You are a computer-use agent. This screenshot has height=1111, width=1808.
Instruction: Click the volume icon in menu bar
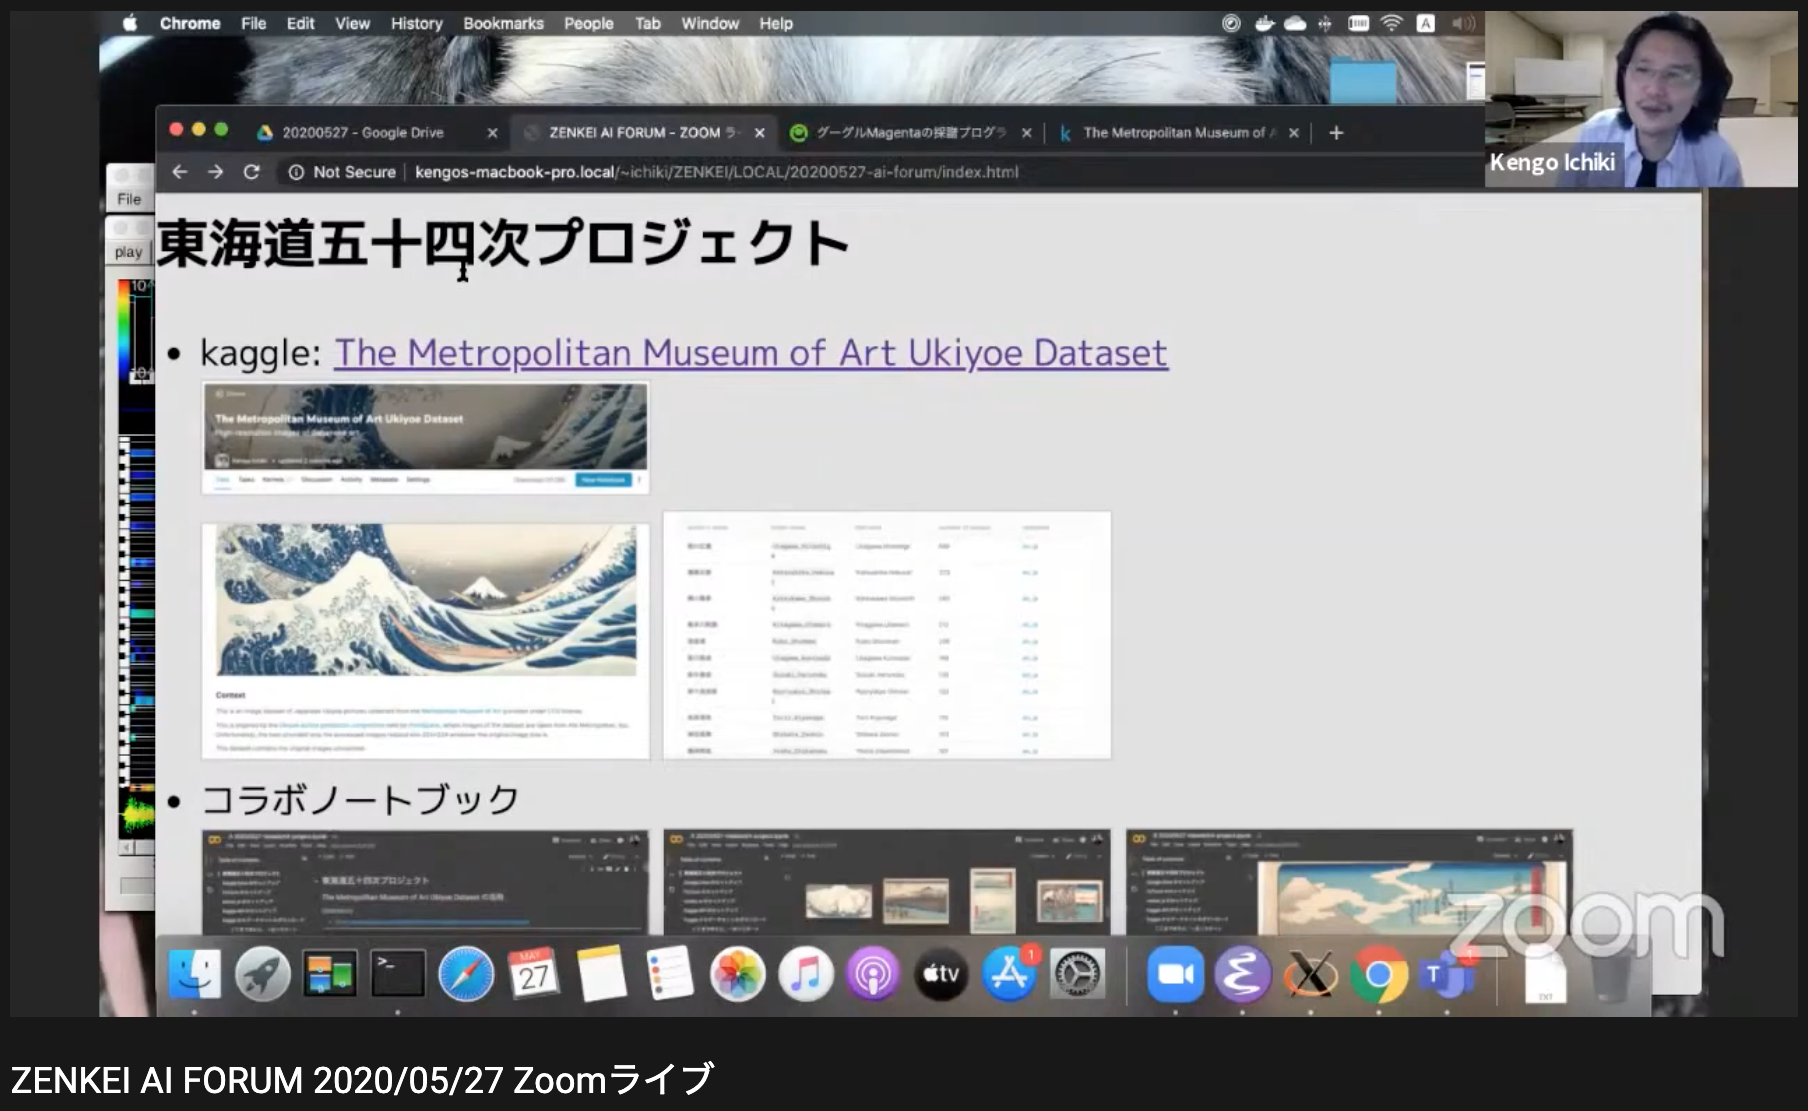(x=1463, y=23)
